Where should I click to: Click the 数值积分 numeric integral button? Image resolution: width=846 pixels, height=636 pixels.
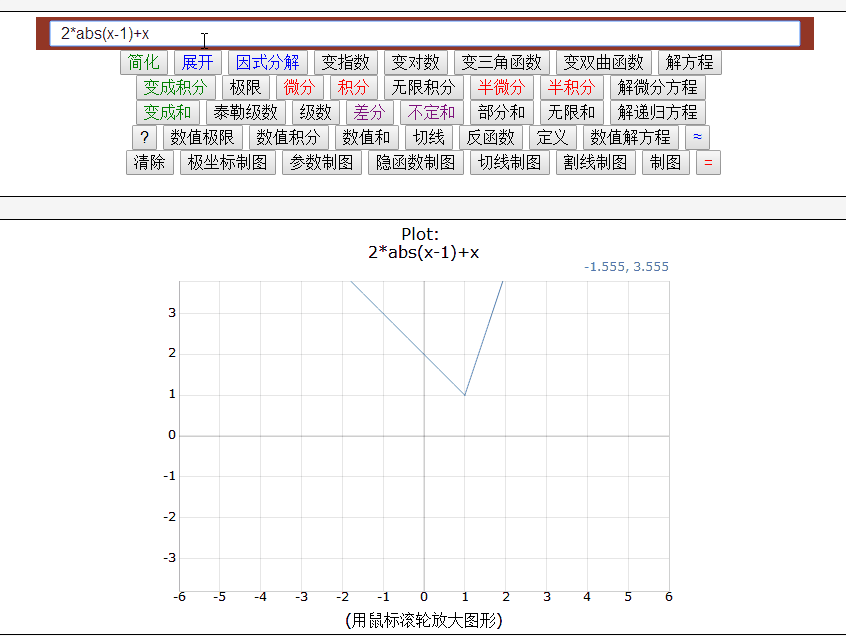[x=289, y=138]
